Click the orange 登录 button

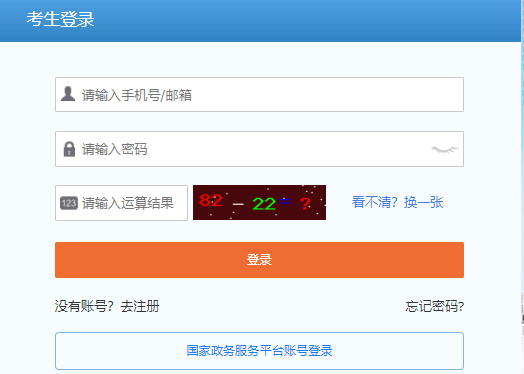pos(259,260)
